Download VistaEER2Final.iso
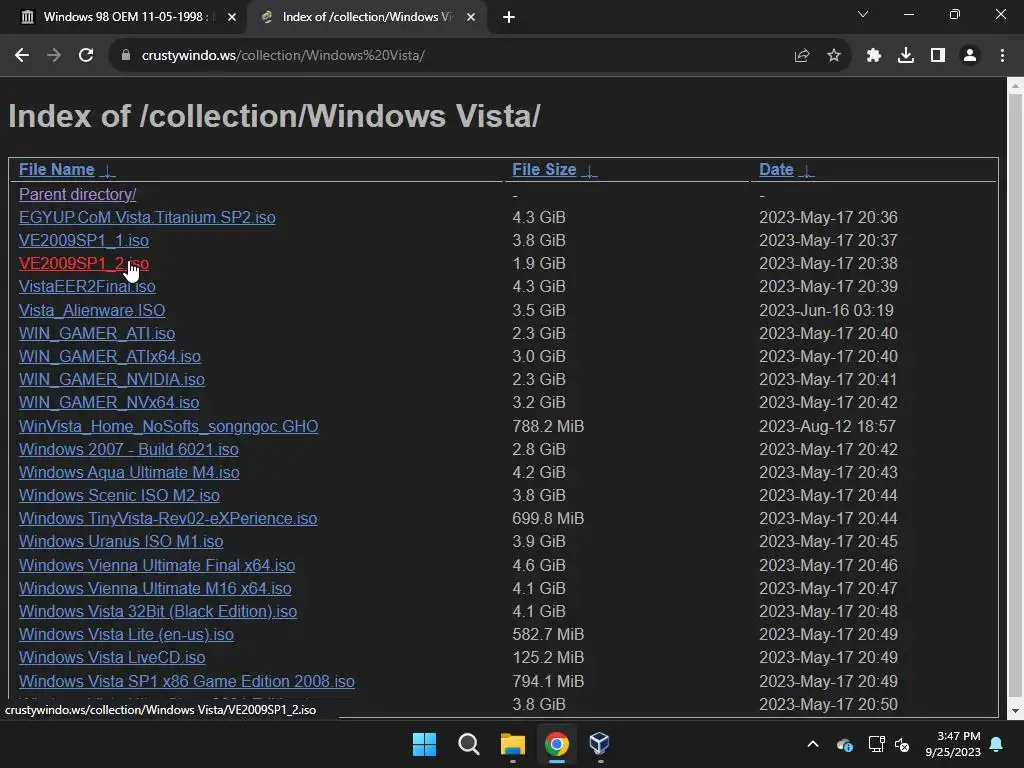 click(87, 287)
